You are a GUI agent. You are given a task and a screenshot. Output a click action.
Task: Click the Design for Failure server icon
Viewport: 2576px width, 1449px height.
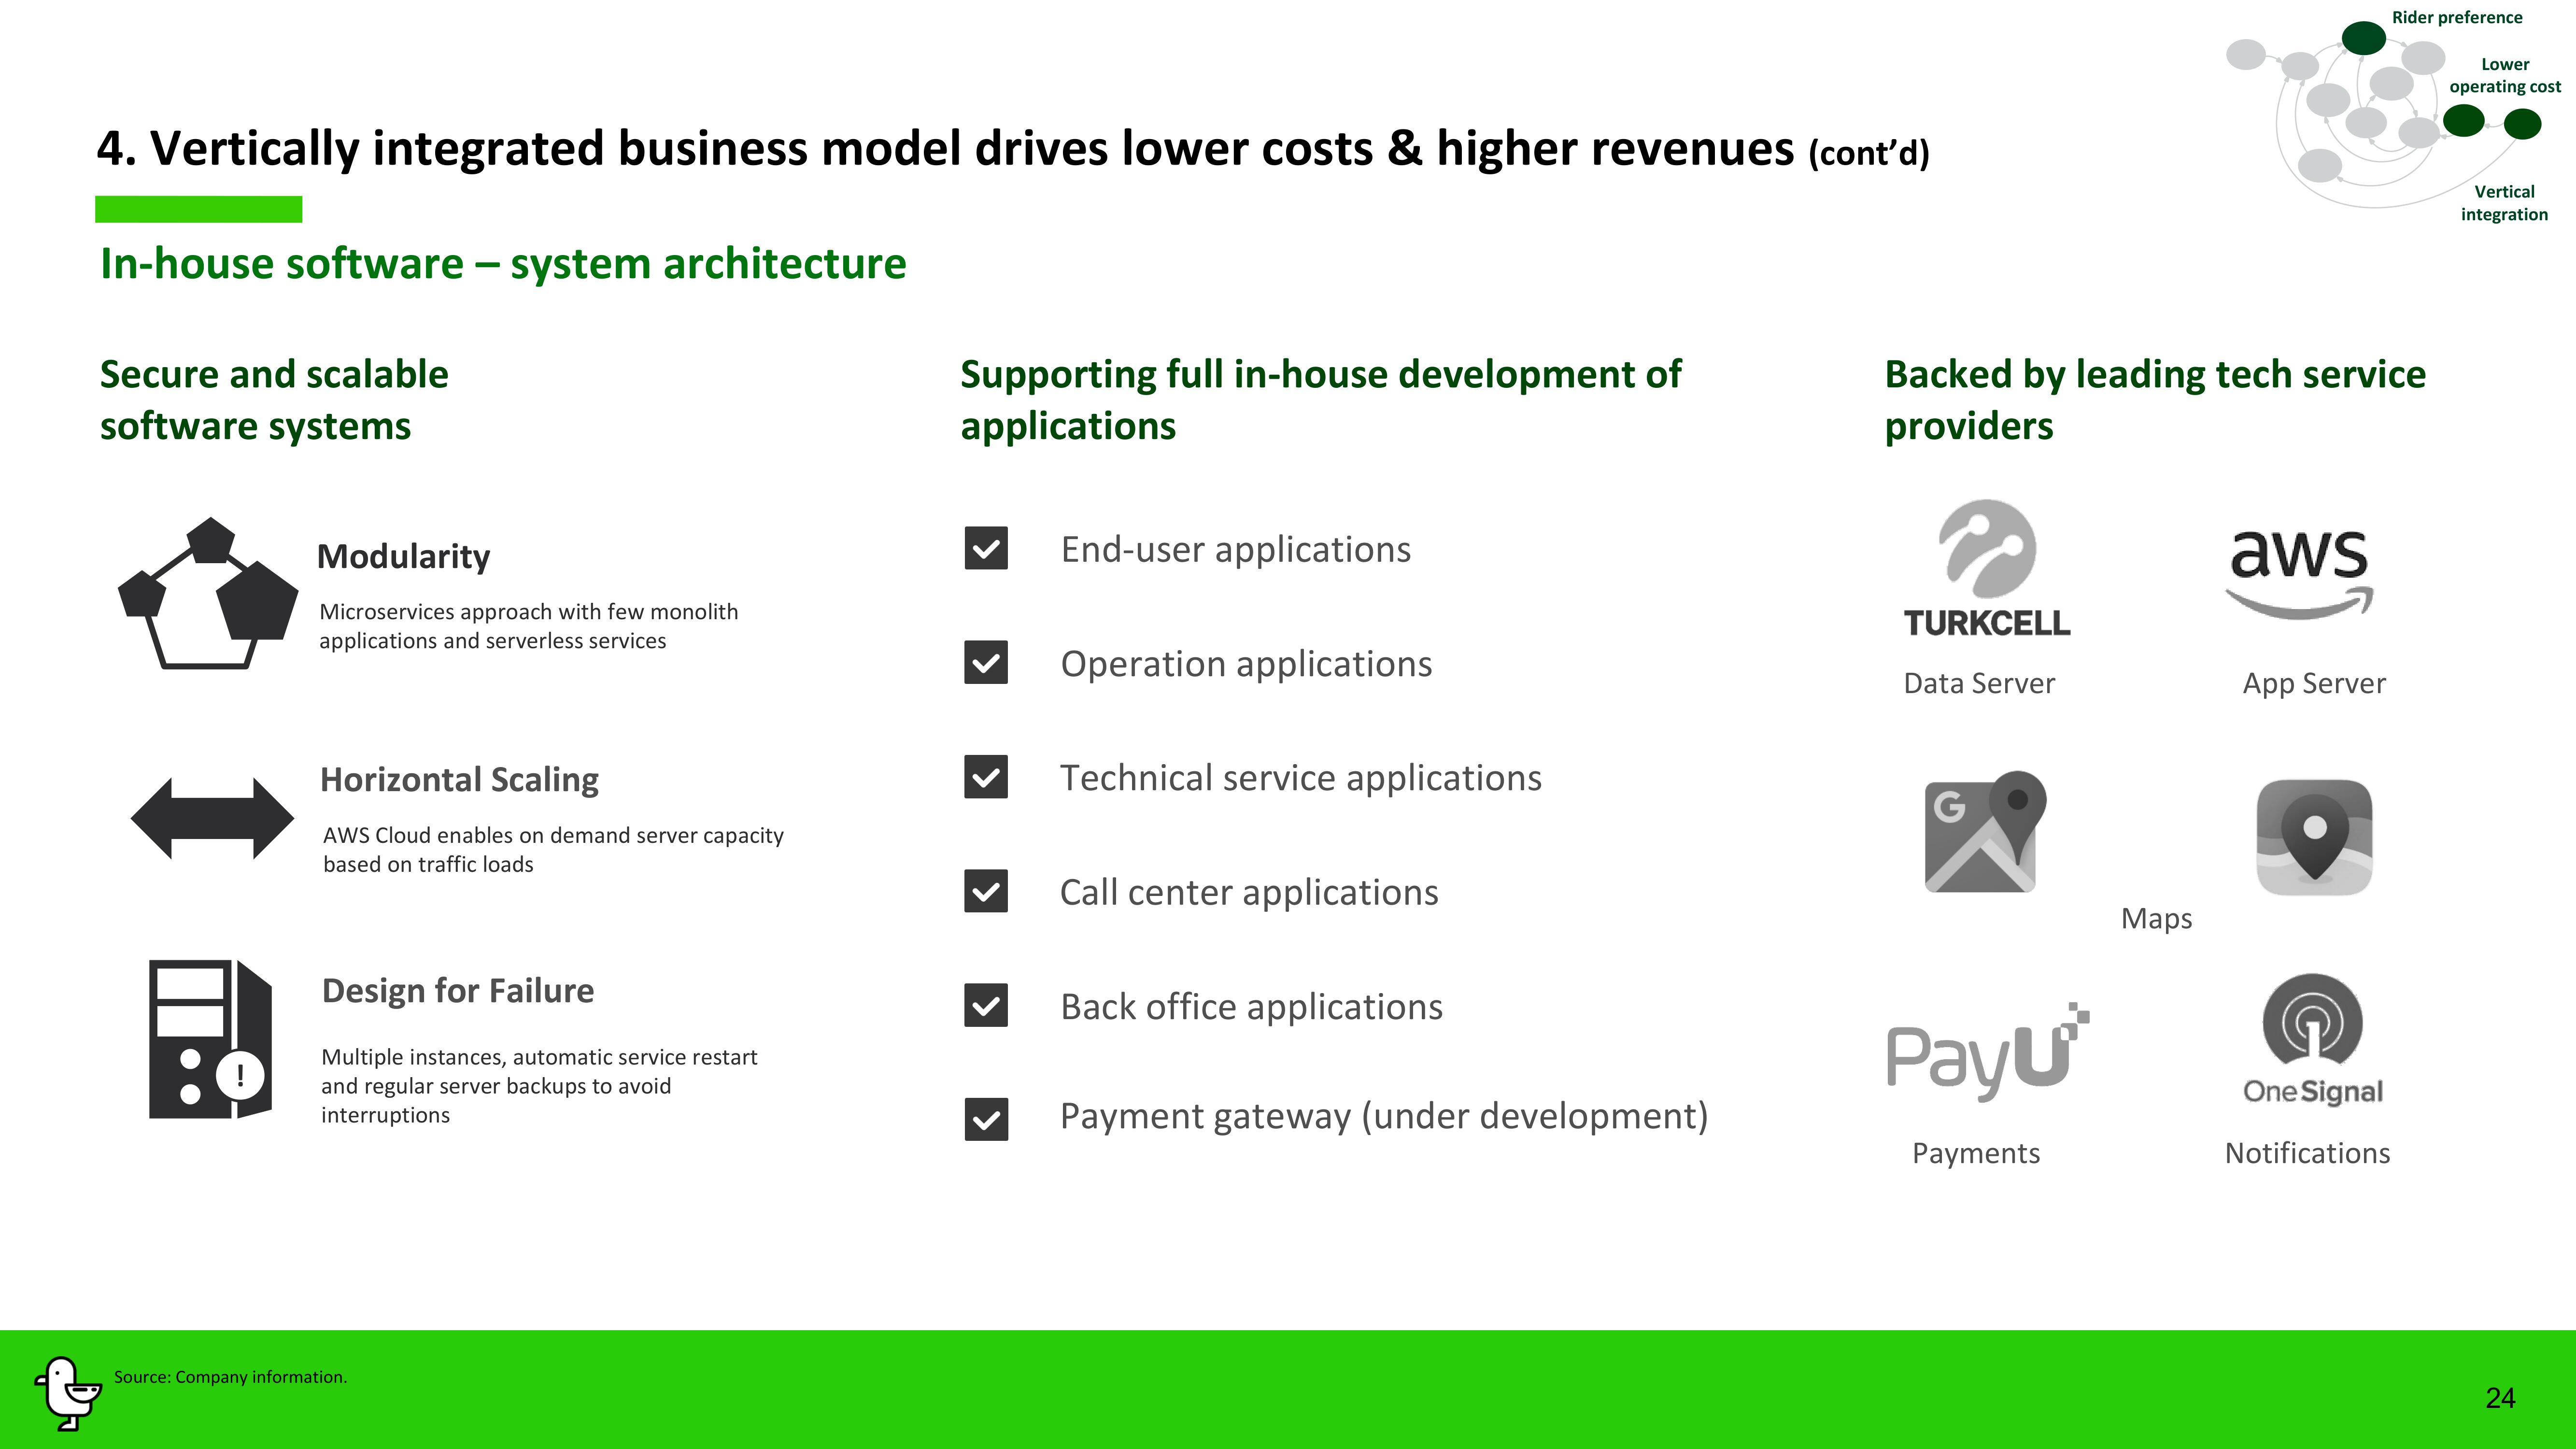(x=211, y=1039)
